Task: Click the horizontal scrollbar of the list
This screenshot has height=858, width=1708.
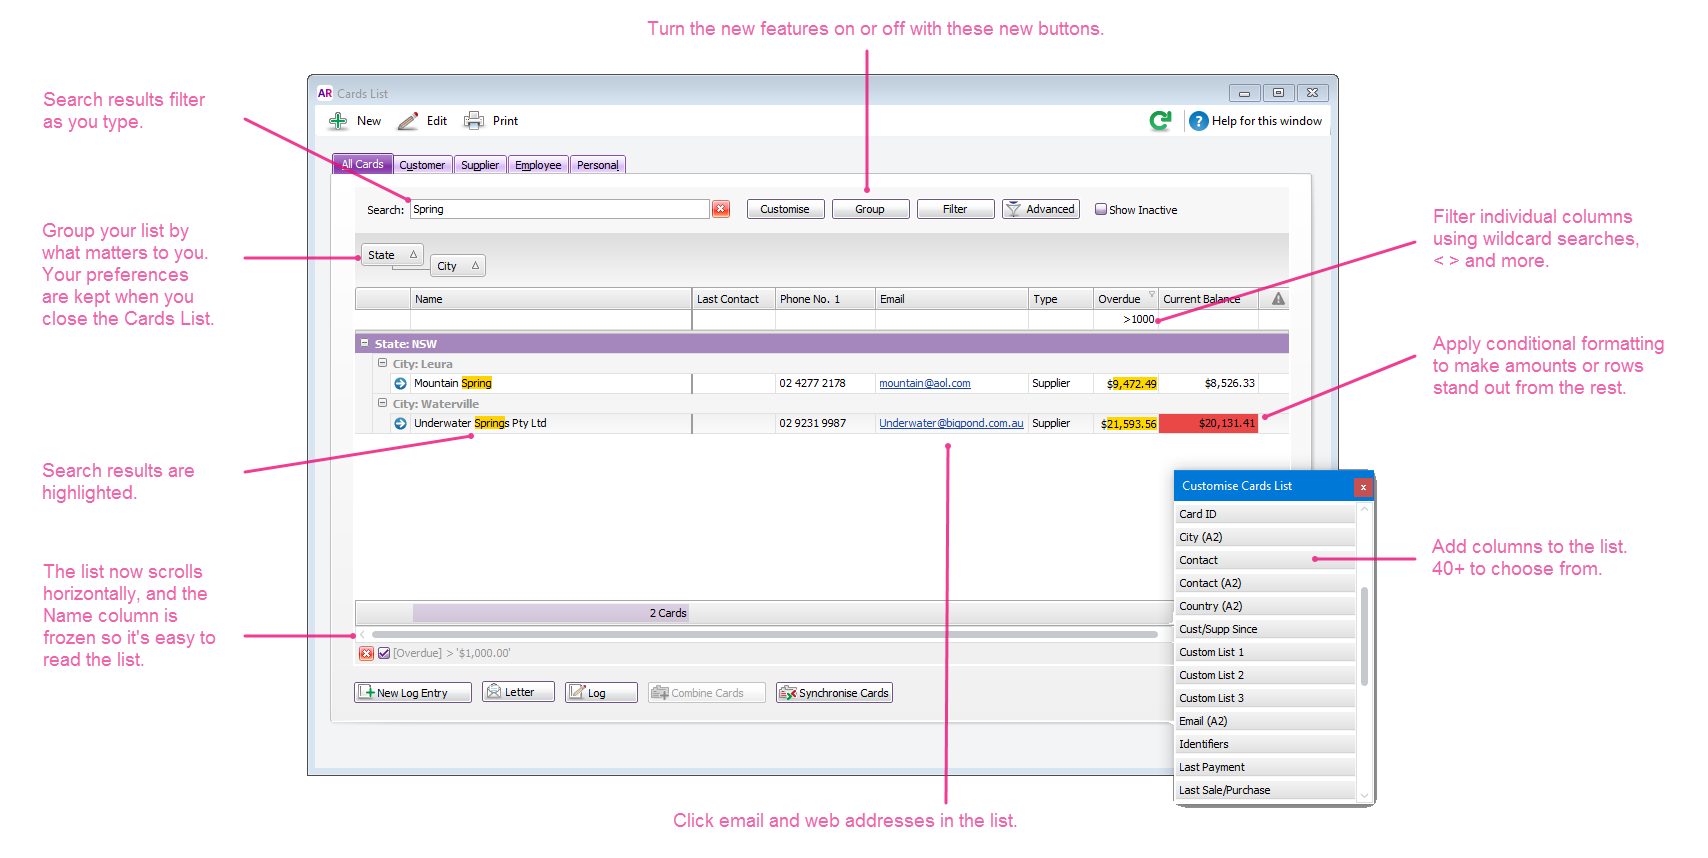Action: [765, 634]
